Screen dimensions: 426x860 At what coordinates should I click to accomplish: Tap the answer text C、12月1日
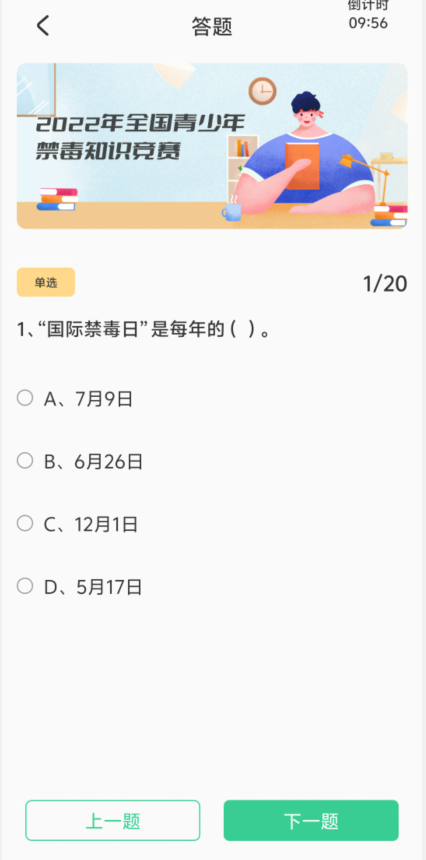90,525
